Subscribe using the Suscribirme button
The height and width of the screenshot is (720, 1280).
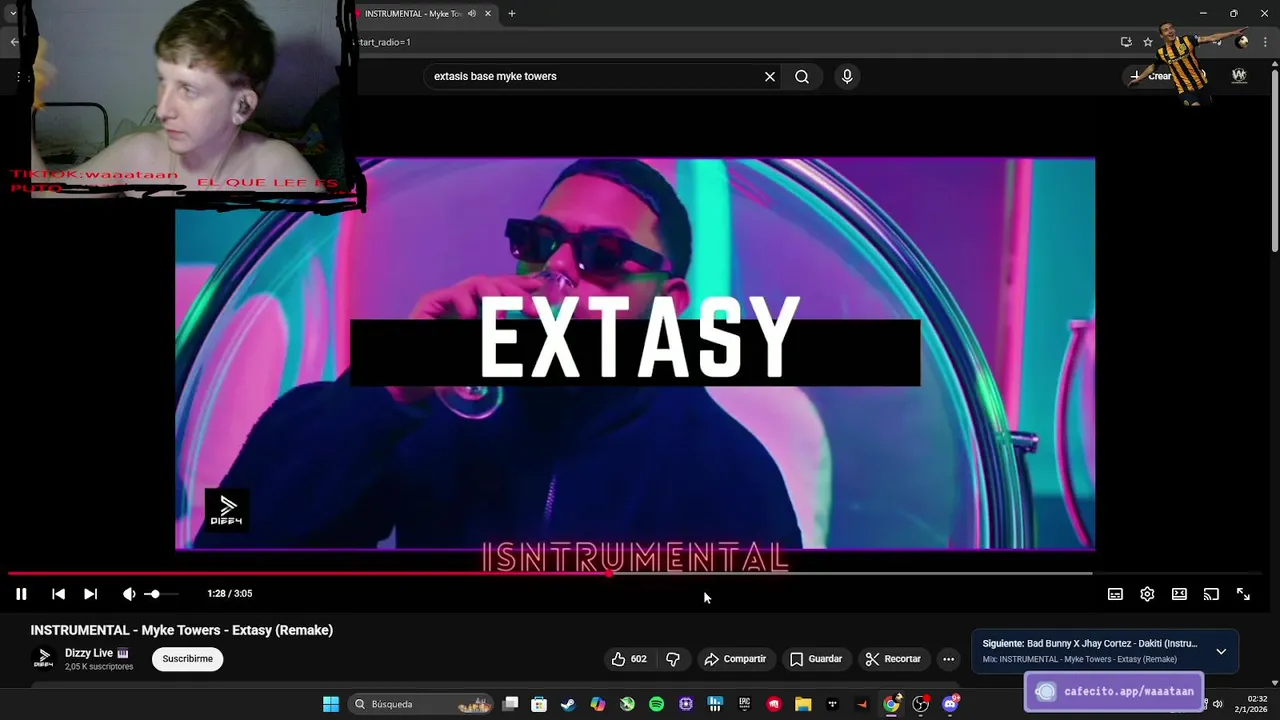point(188,659)
